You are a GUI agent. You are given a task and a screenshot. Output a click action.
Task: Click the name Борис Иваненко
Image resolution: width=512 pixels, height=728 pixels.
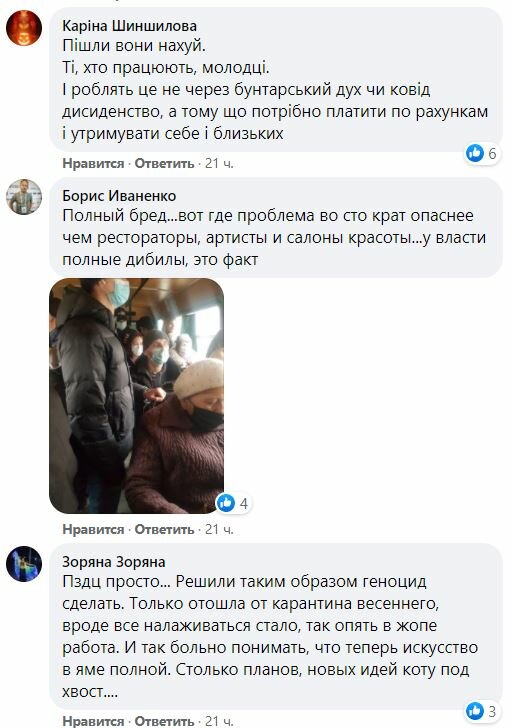(119, 195)
